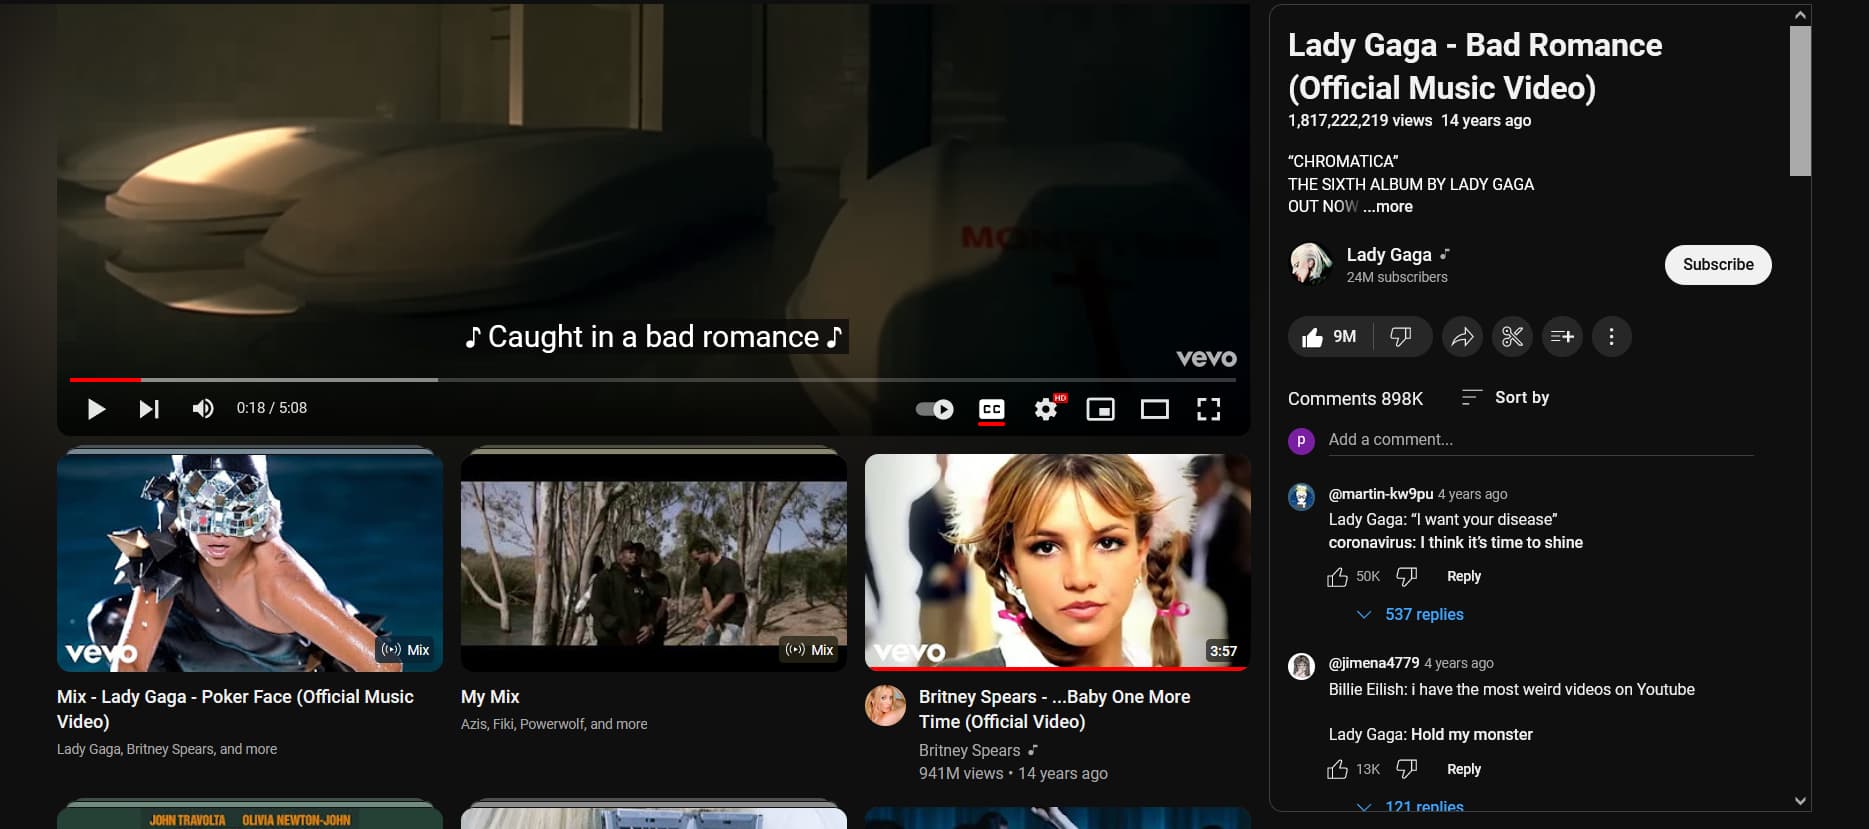Mute the video volume
The width and height of the screenshot is (1869, 829).
(x=203, y=409)
